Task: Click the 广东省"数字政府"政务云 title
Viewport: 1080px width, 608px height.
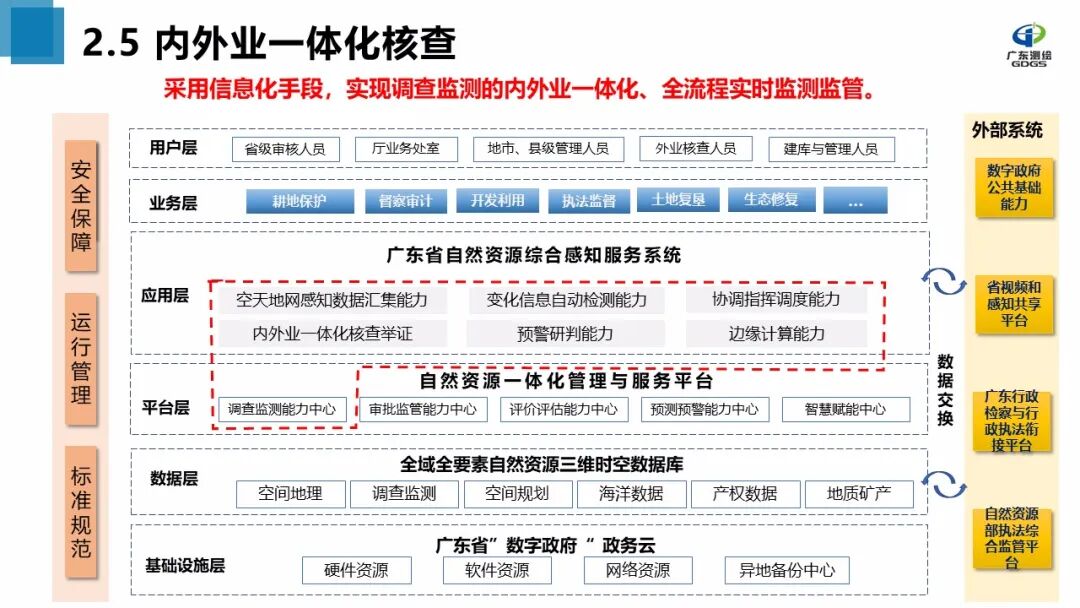Action: (546, 545)
